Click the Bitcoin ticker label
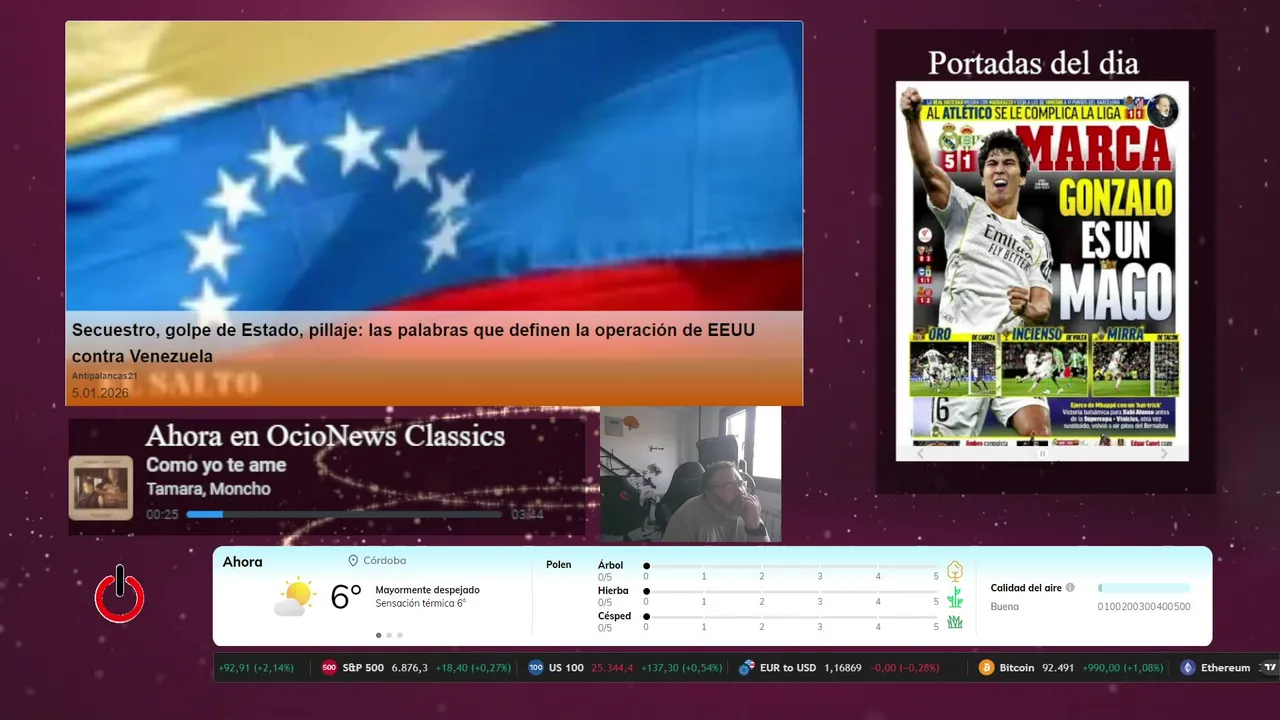This screenshot has height=720, width=1280. (1017, 667)
